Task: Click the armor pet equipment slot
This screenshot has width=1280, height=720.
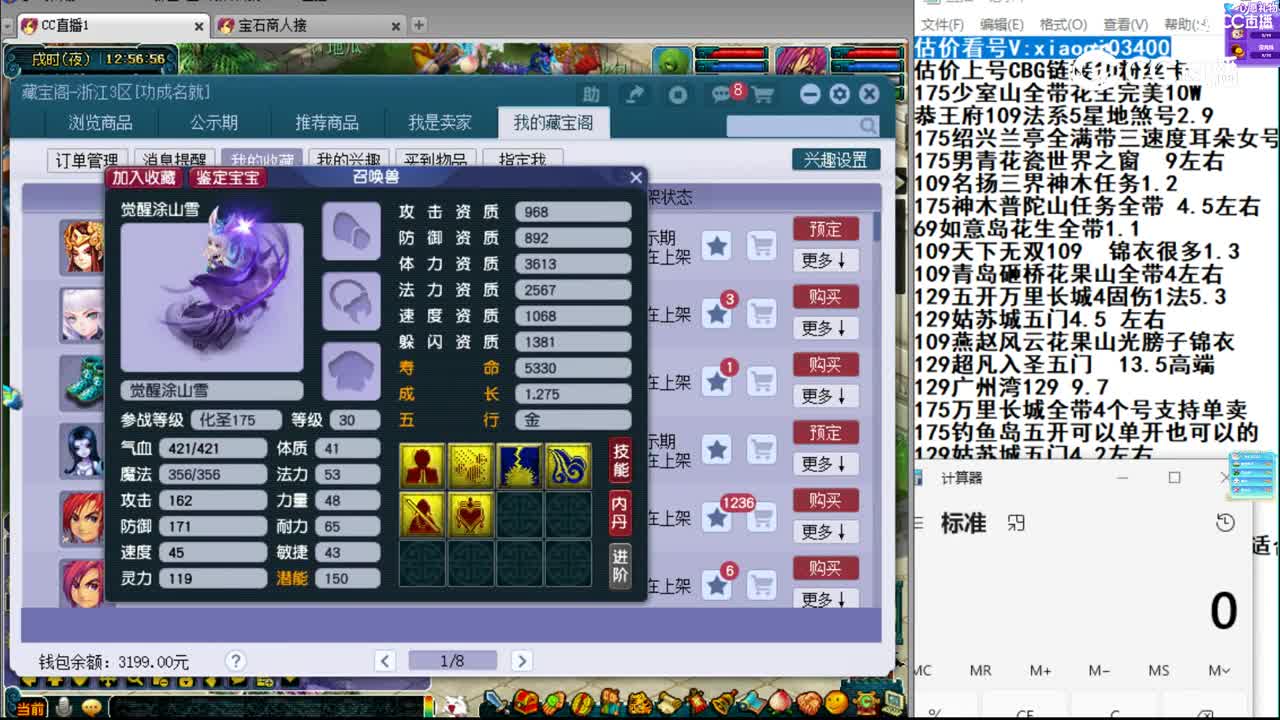Action: click(351, 369)
